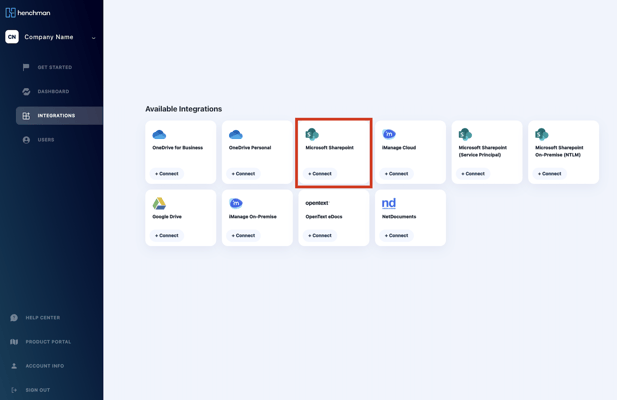Select Integrations in the sidebar

[x=56, y=116]
